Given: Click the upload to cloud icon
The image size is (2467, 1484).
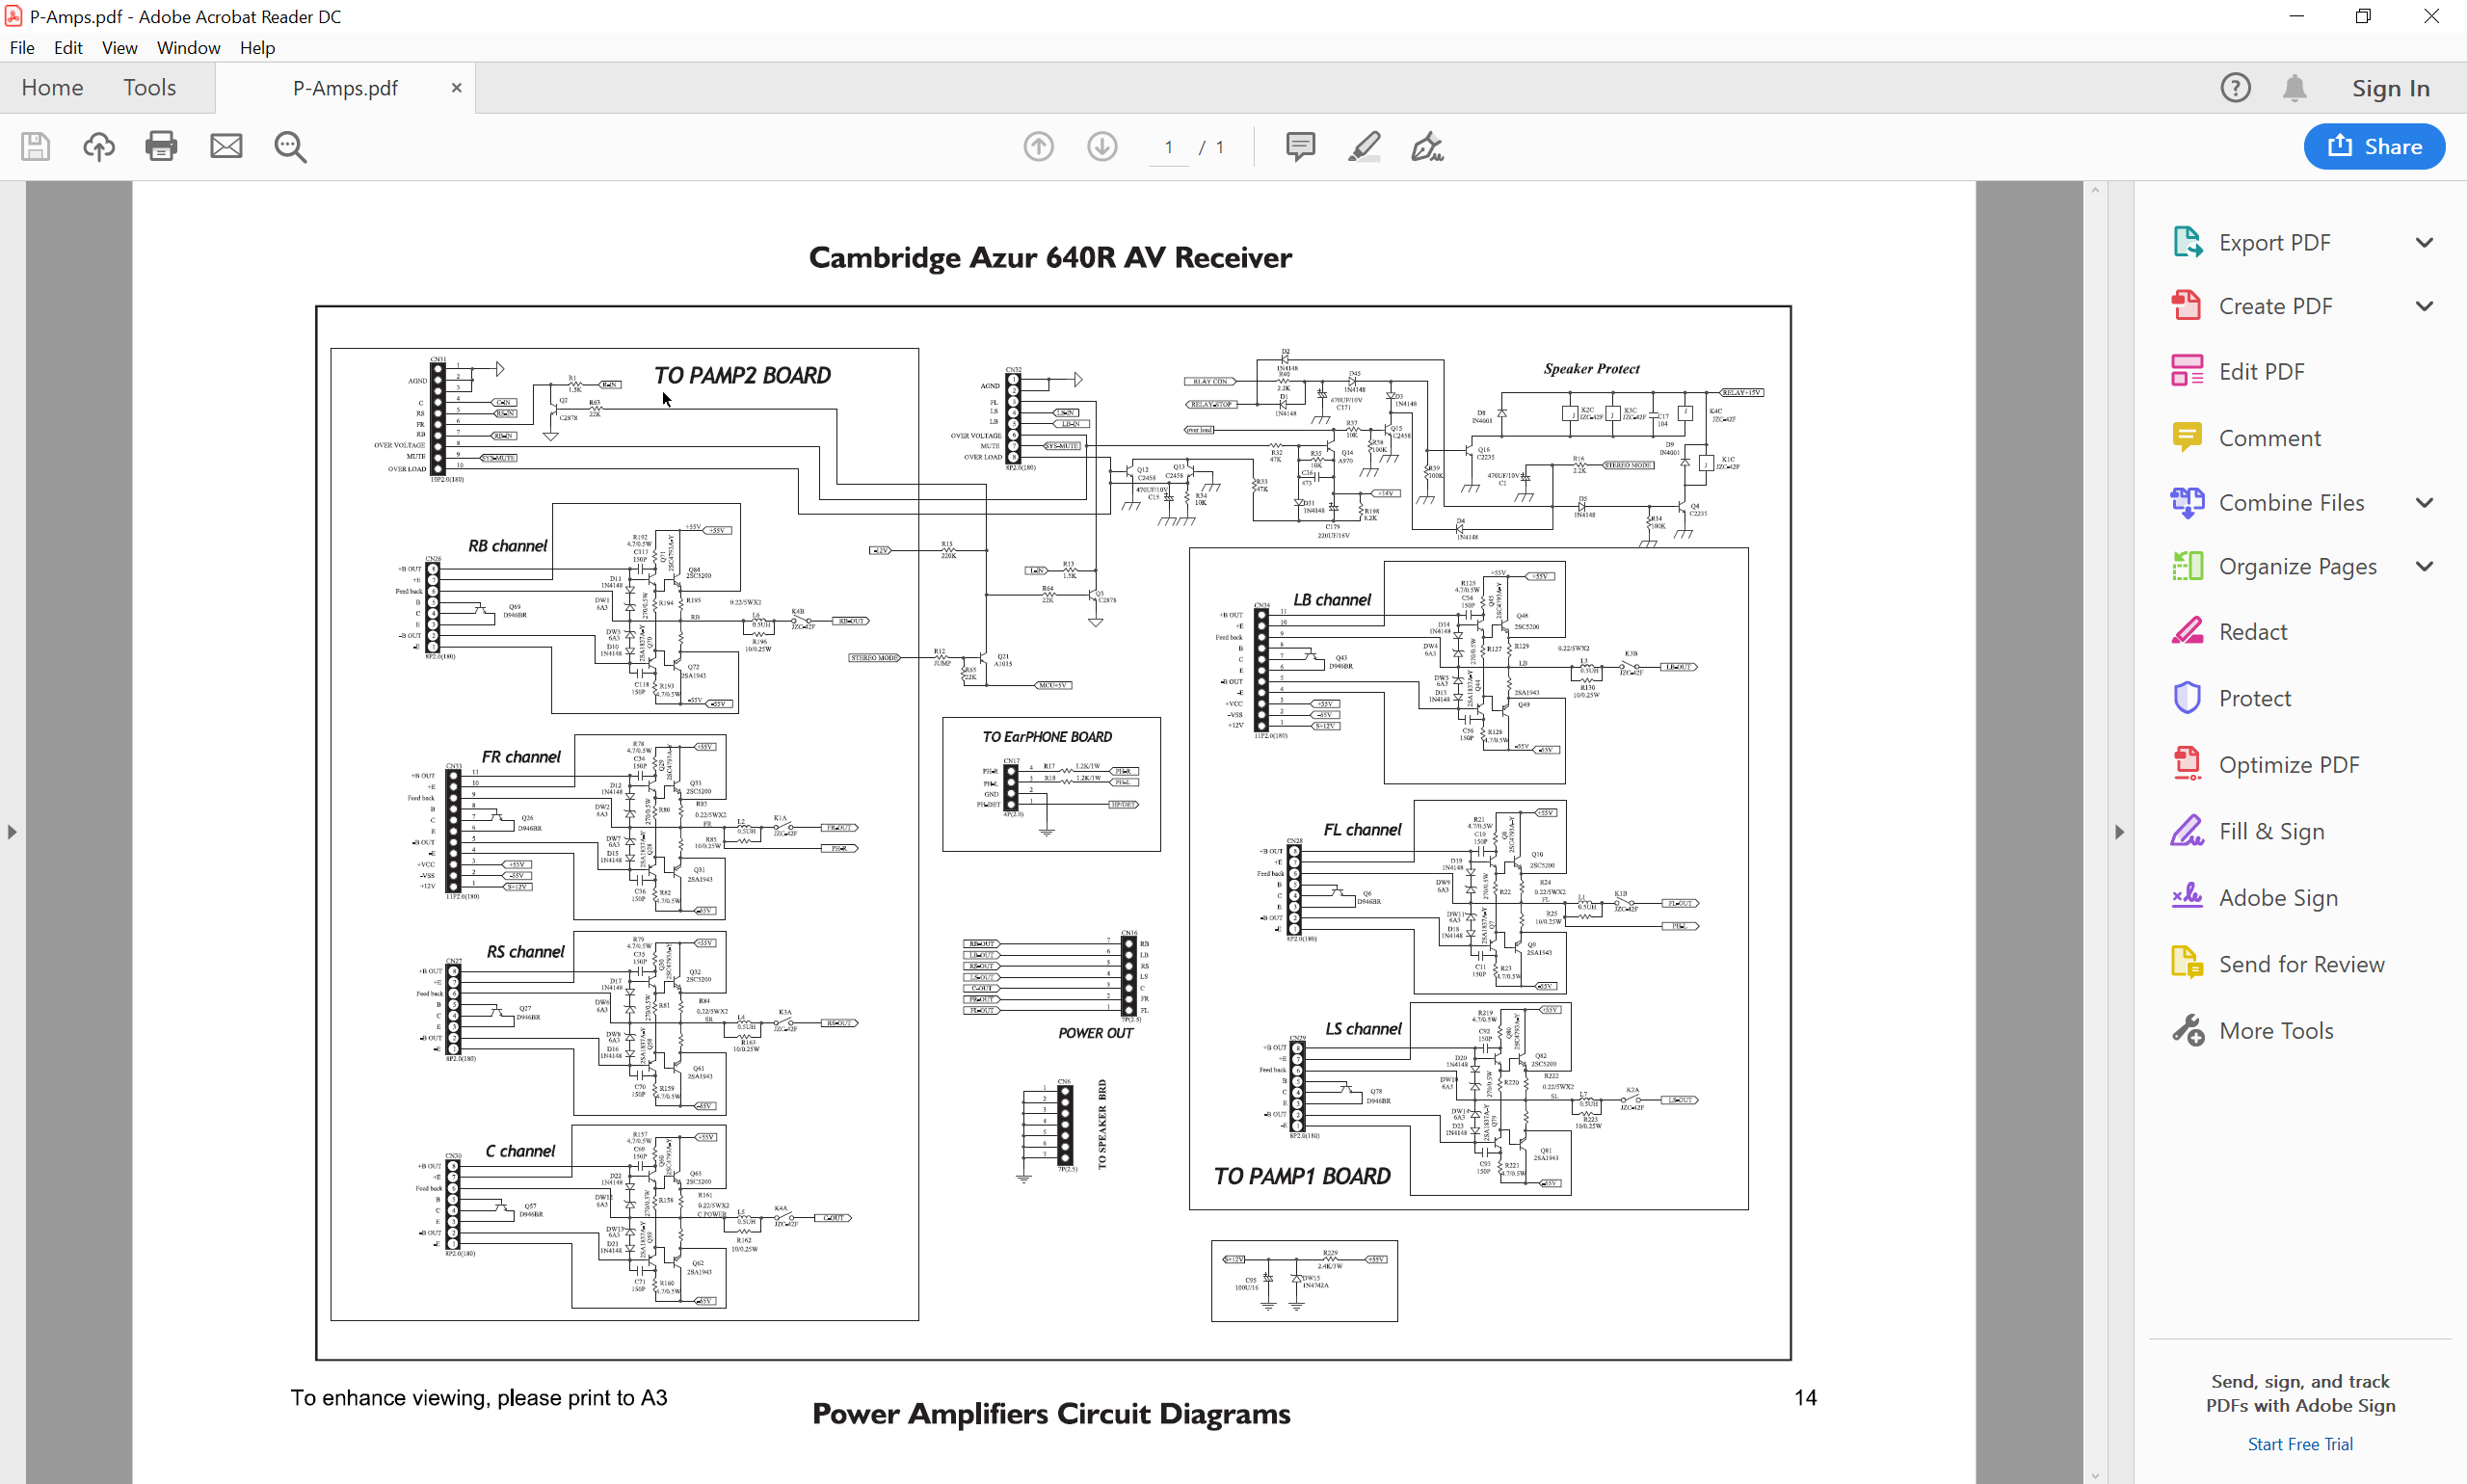Looking at the screenshot, I should pyautogui.click(x=98, y=147).
